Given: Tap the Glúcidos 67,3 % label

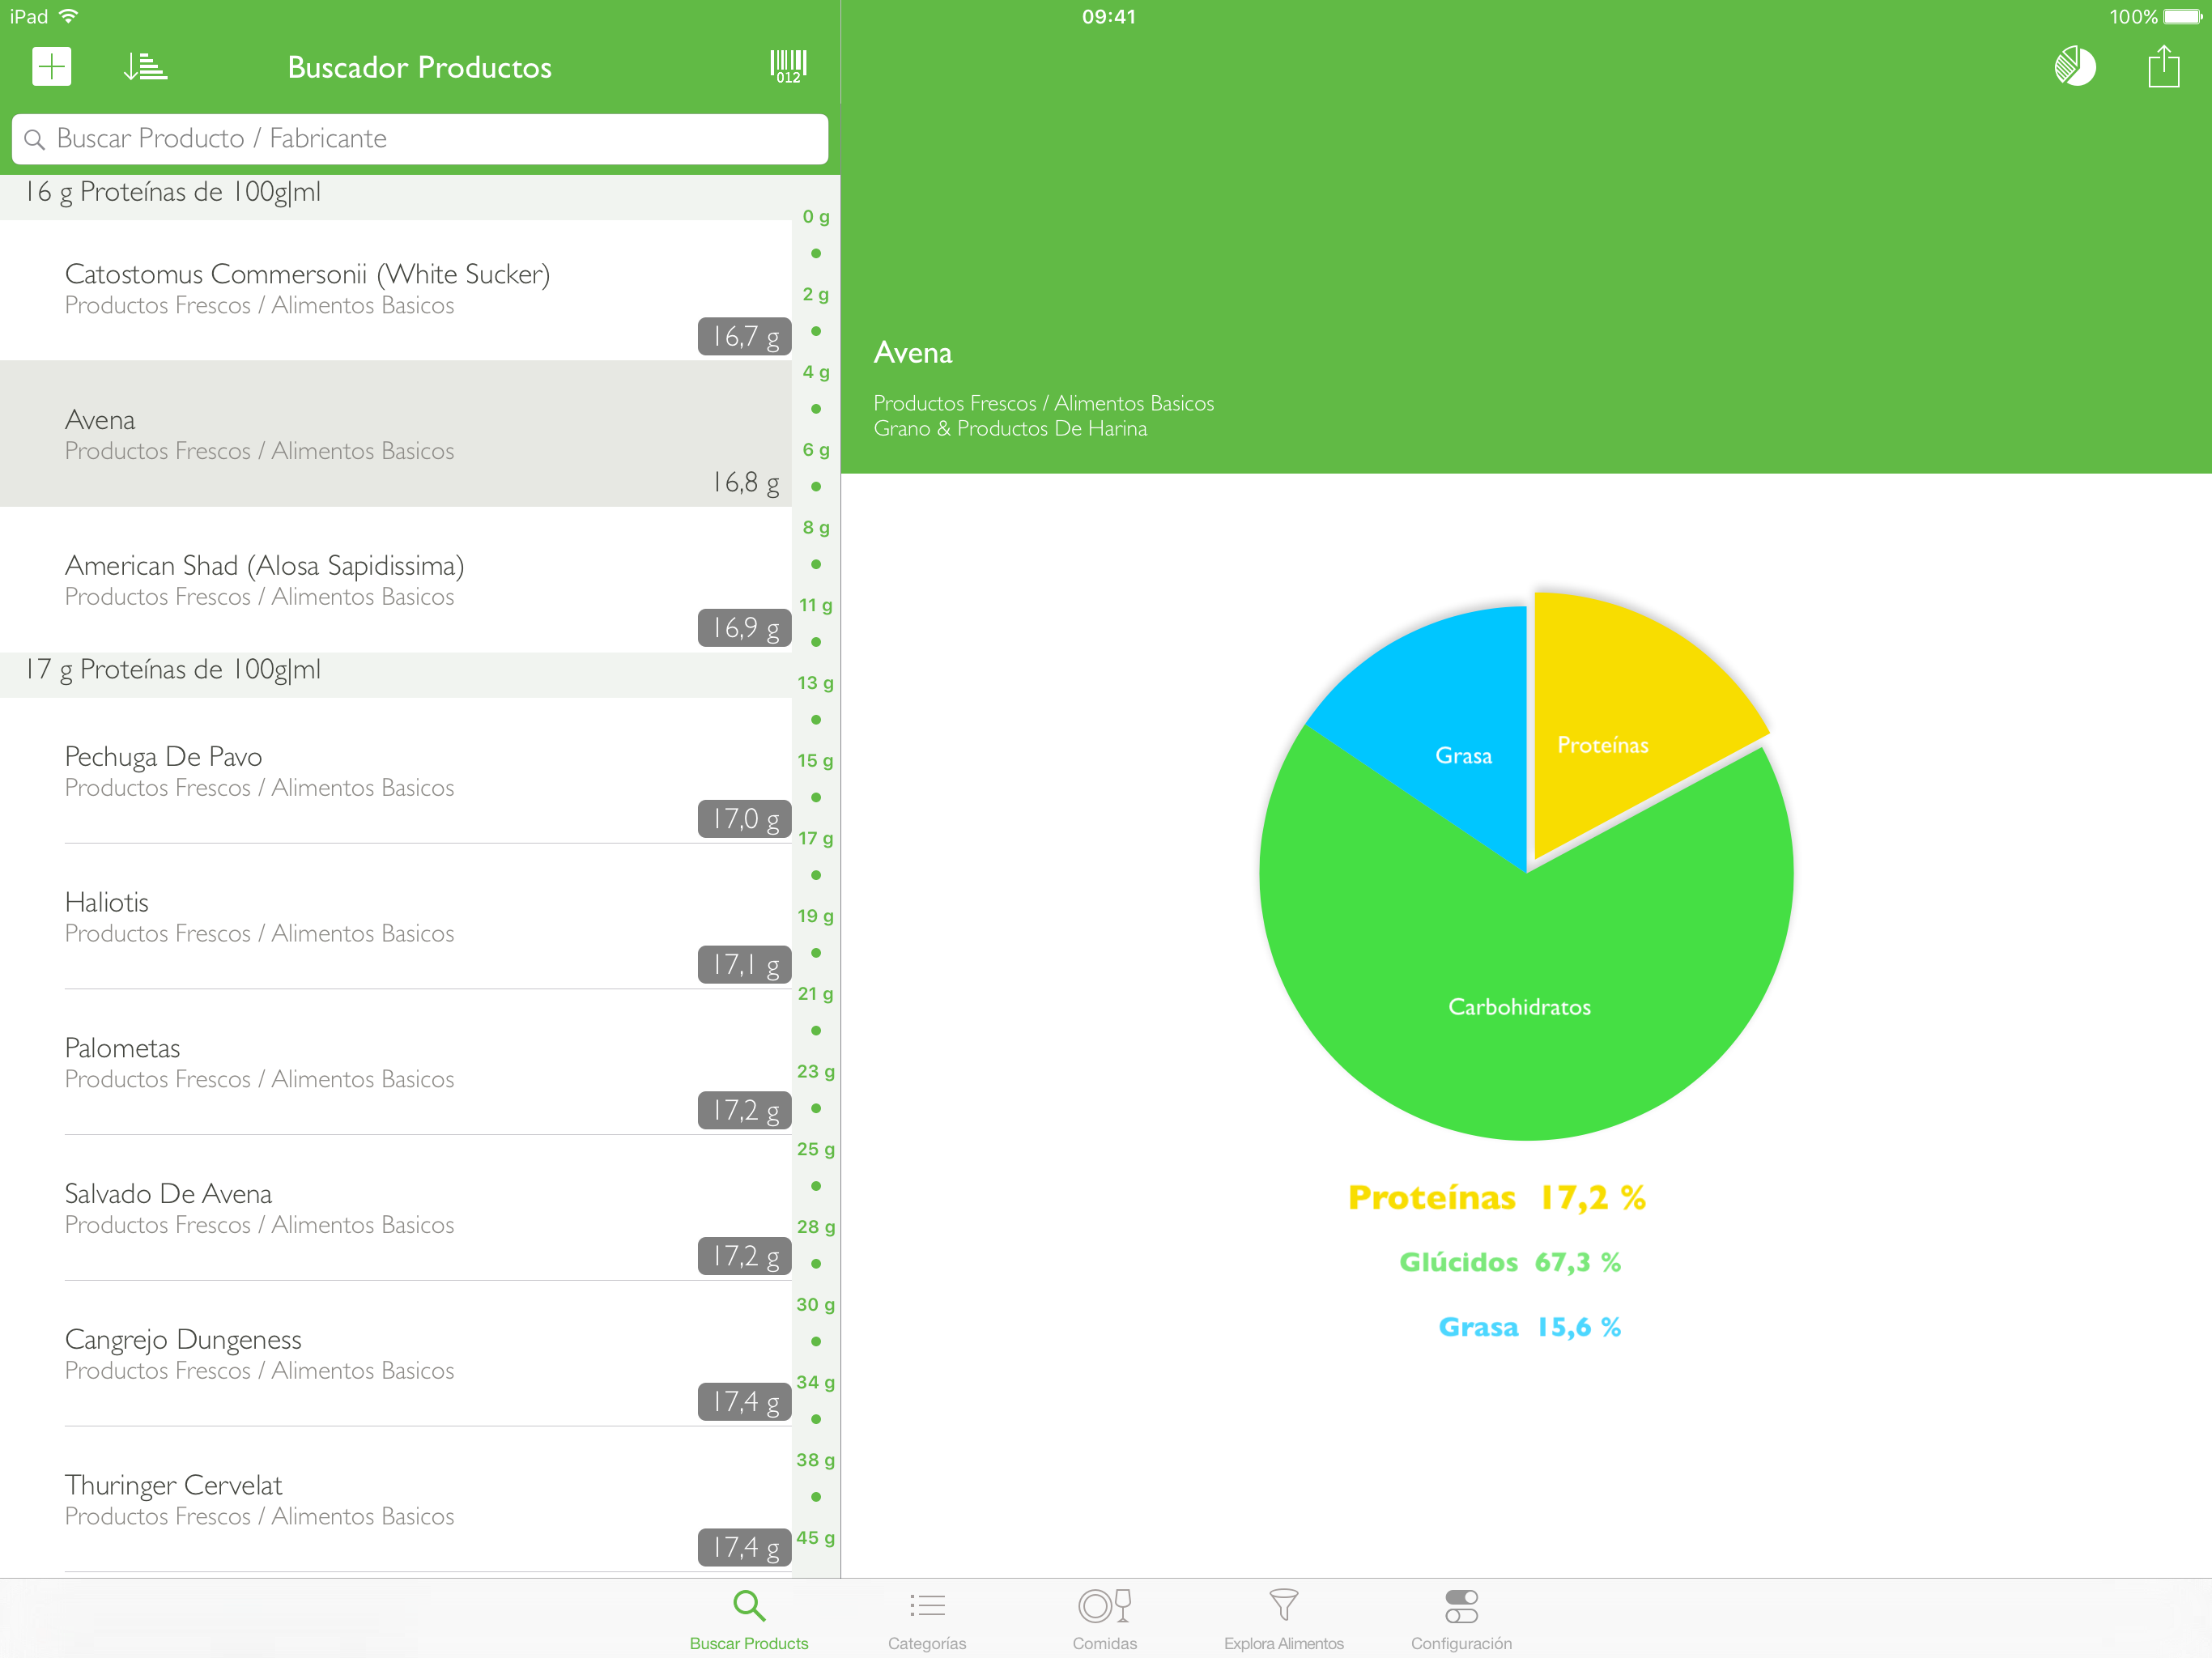Looking at the screenshot, I should click(1510, 1263).
